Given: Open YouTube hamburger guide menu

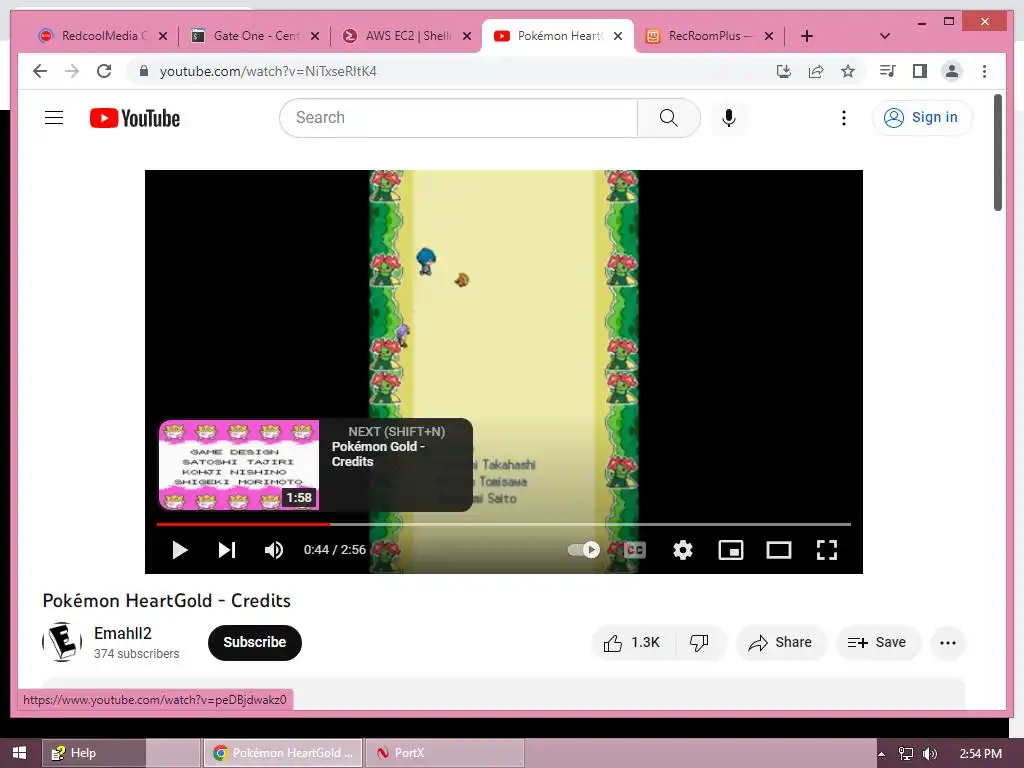Looking at the screenshot, I should coord(54,118).
